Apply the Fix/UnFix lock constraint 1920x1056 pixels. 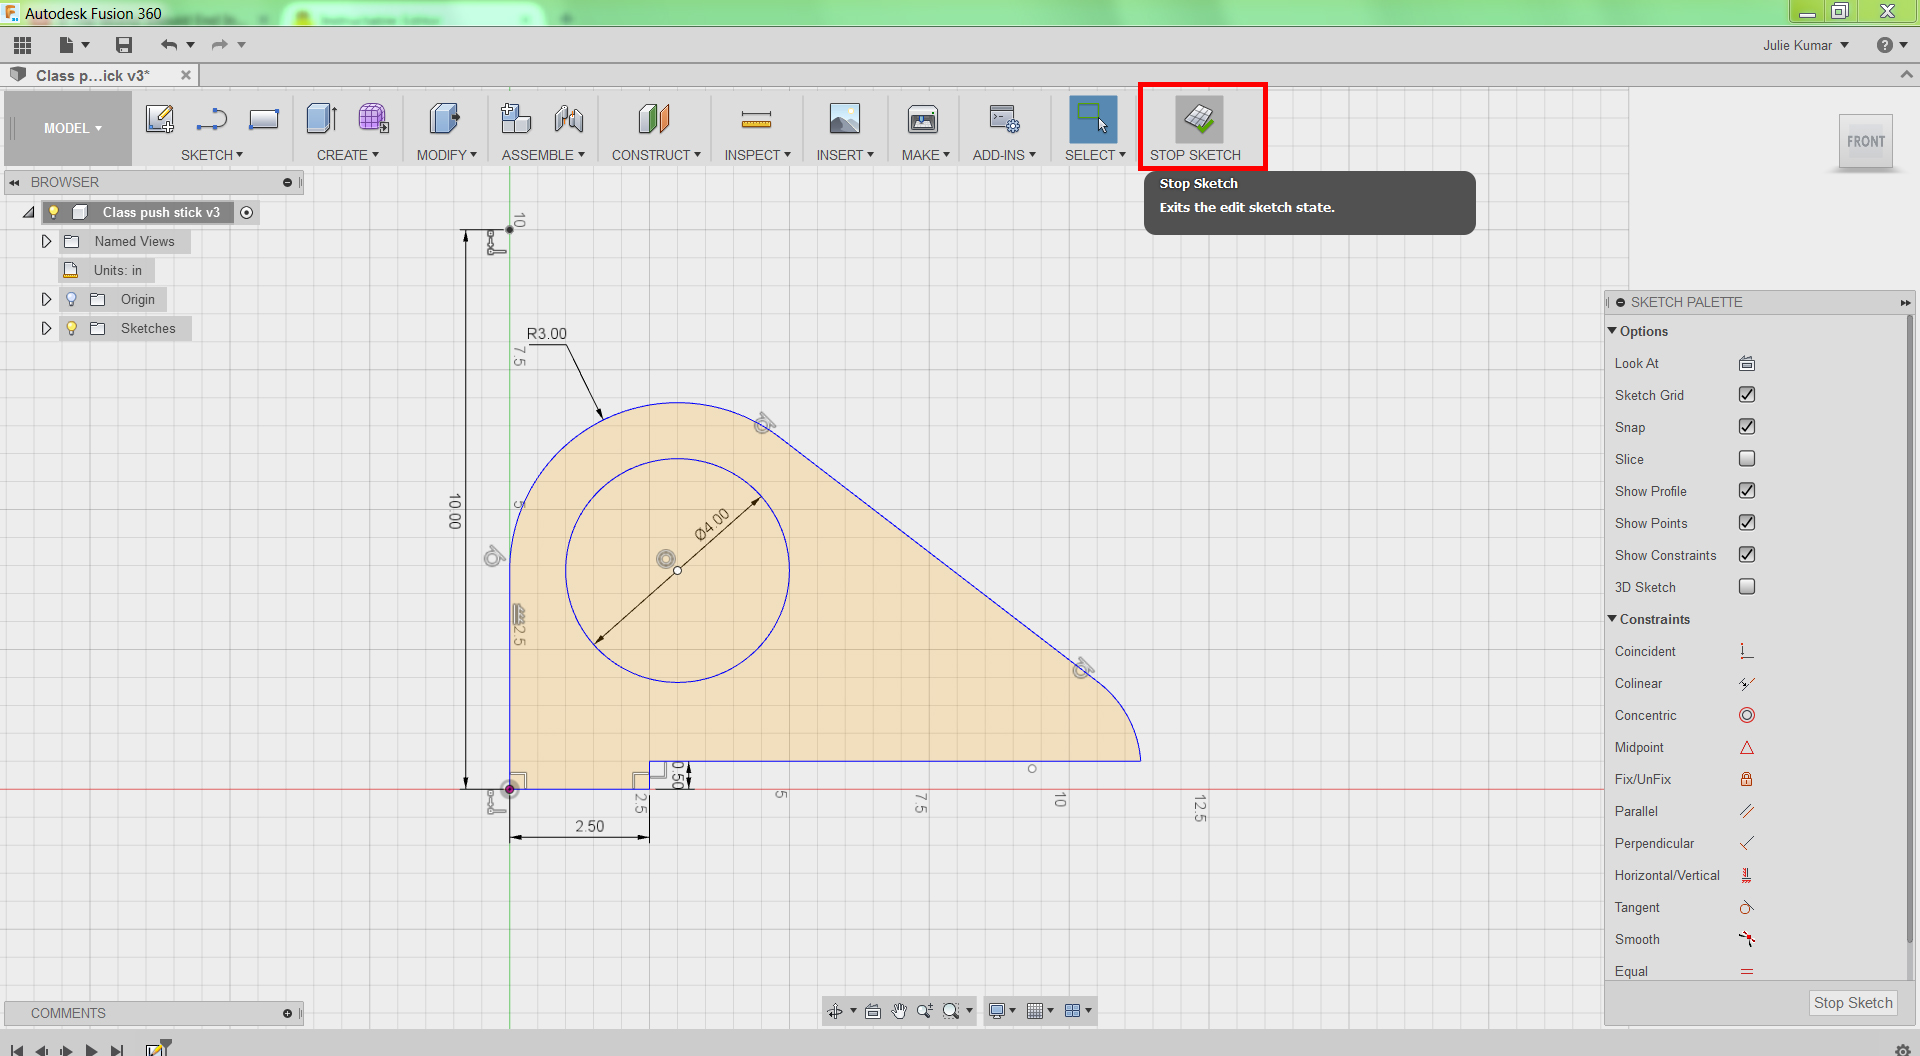(x=1747, y=780)
